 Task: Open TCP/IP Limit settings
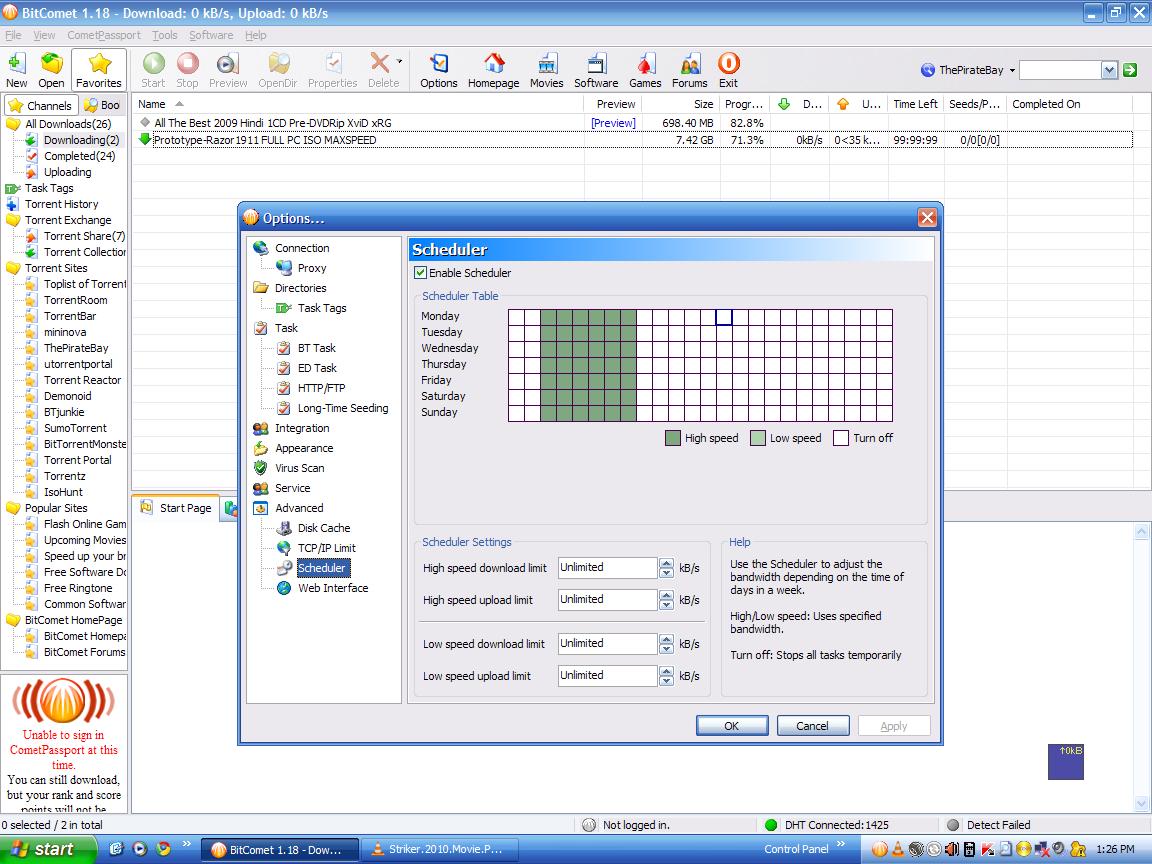(327, 548)
